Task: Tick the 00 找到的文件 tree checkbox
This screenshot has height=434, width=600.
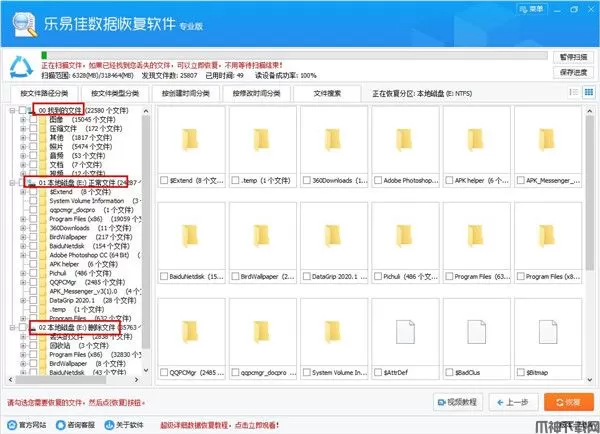Action: click(x=22, y=111)
